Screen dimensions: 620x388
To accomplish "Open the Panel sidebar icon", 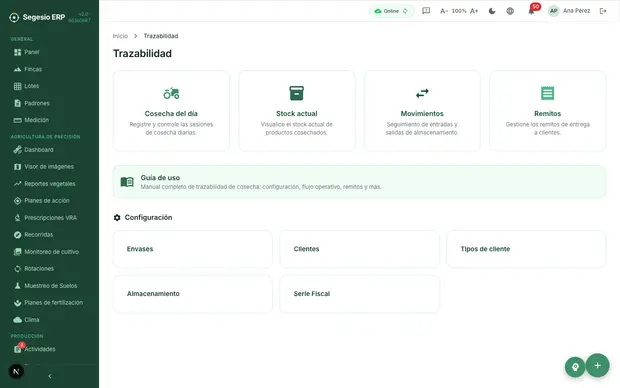I will tap(17, 52).
